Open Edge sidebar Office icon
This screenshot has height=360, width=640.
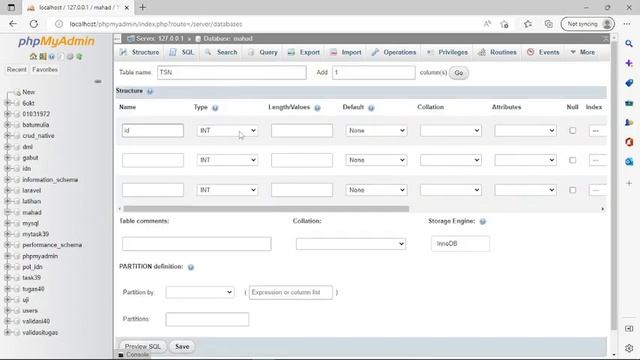click(x=629, y=142)
